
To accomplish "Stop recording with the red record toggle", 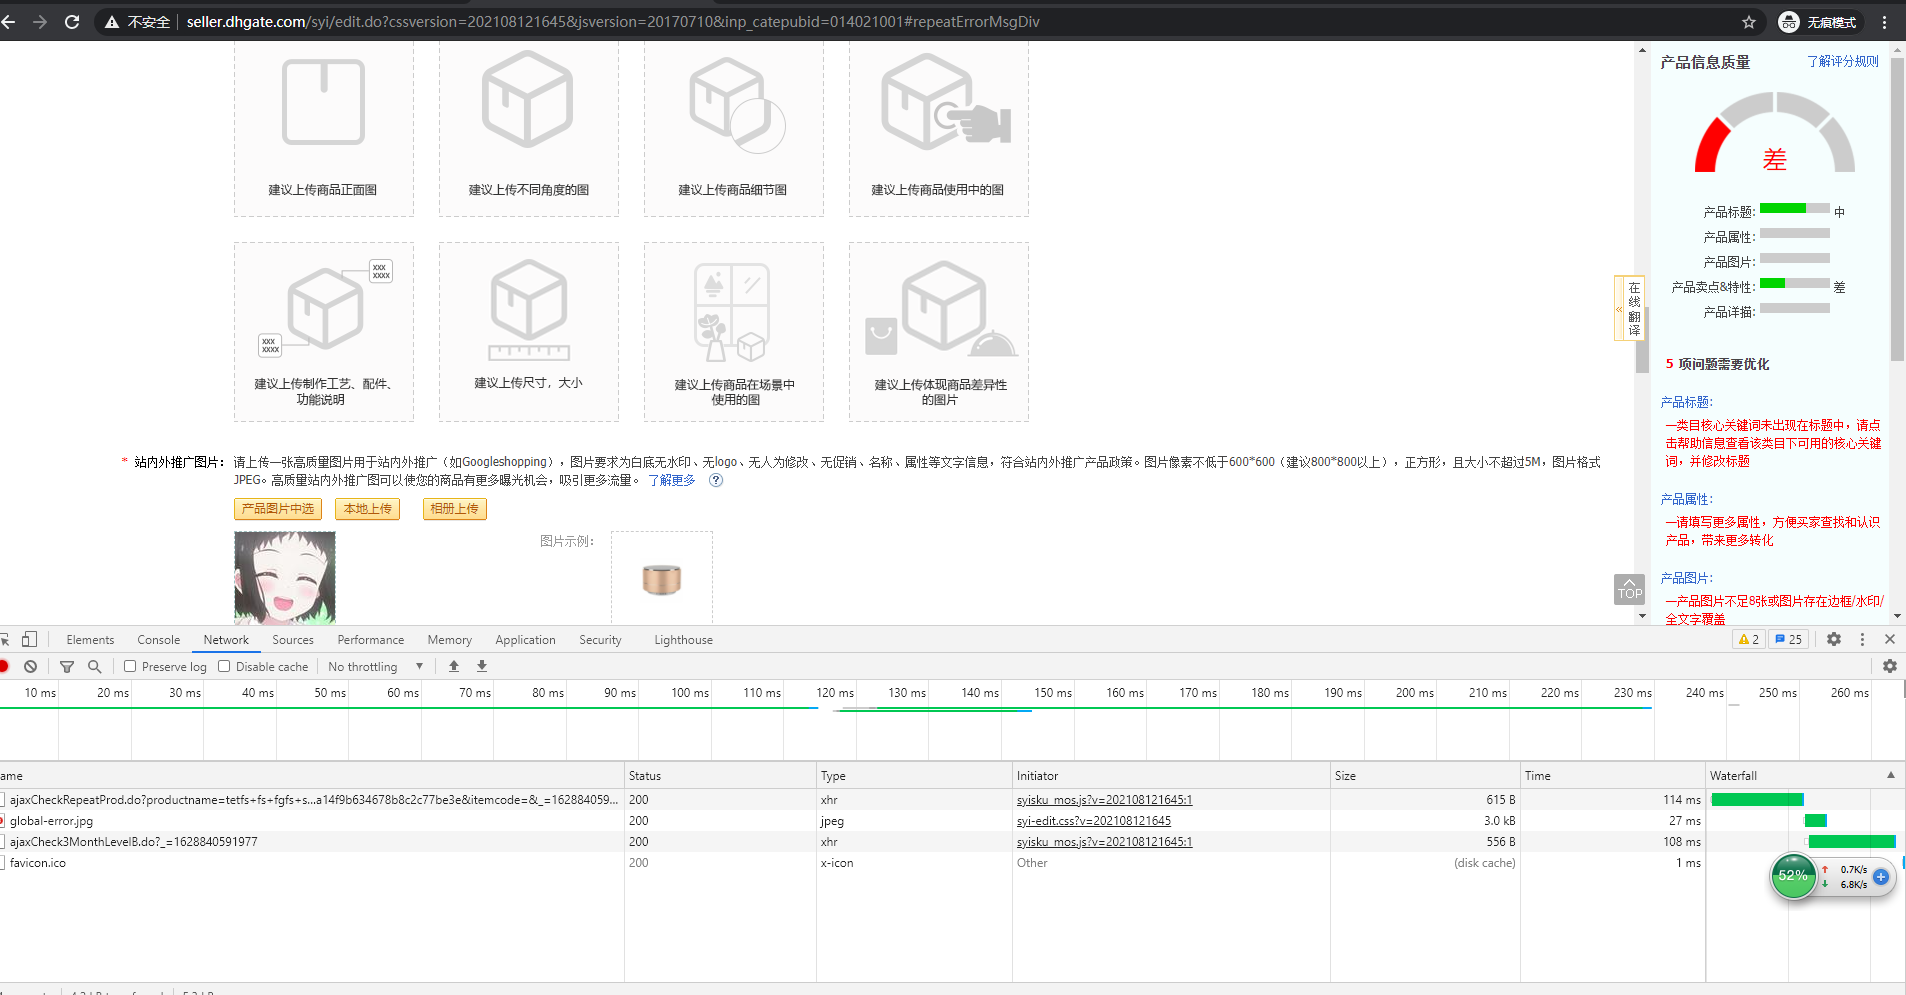I will (x=4, y=666).
